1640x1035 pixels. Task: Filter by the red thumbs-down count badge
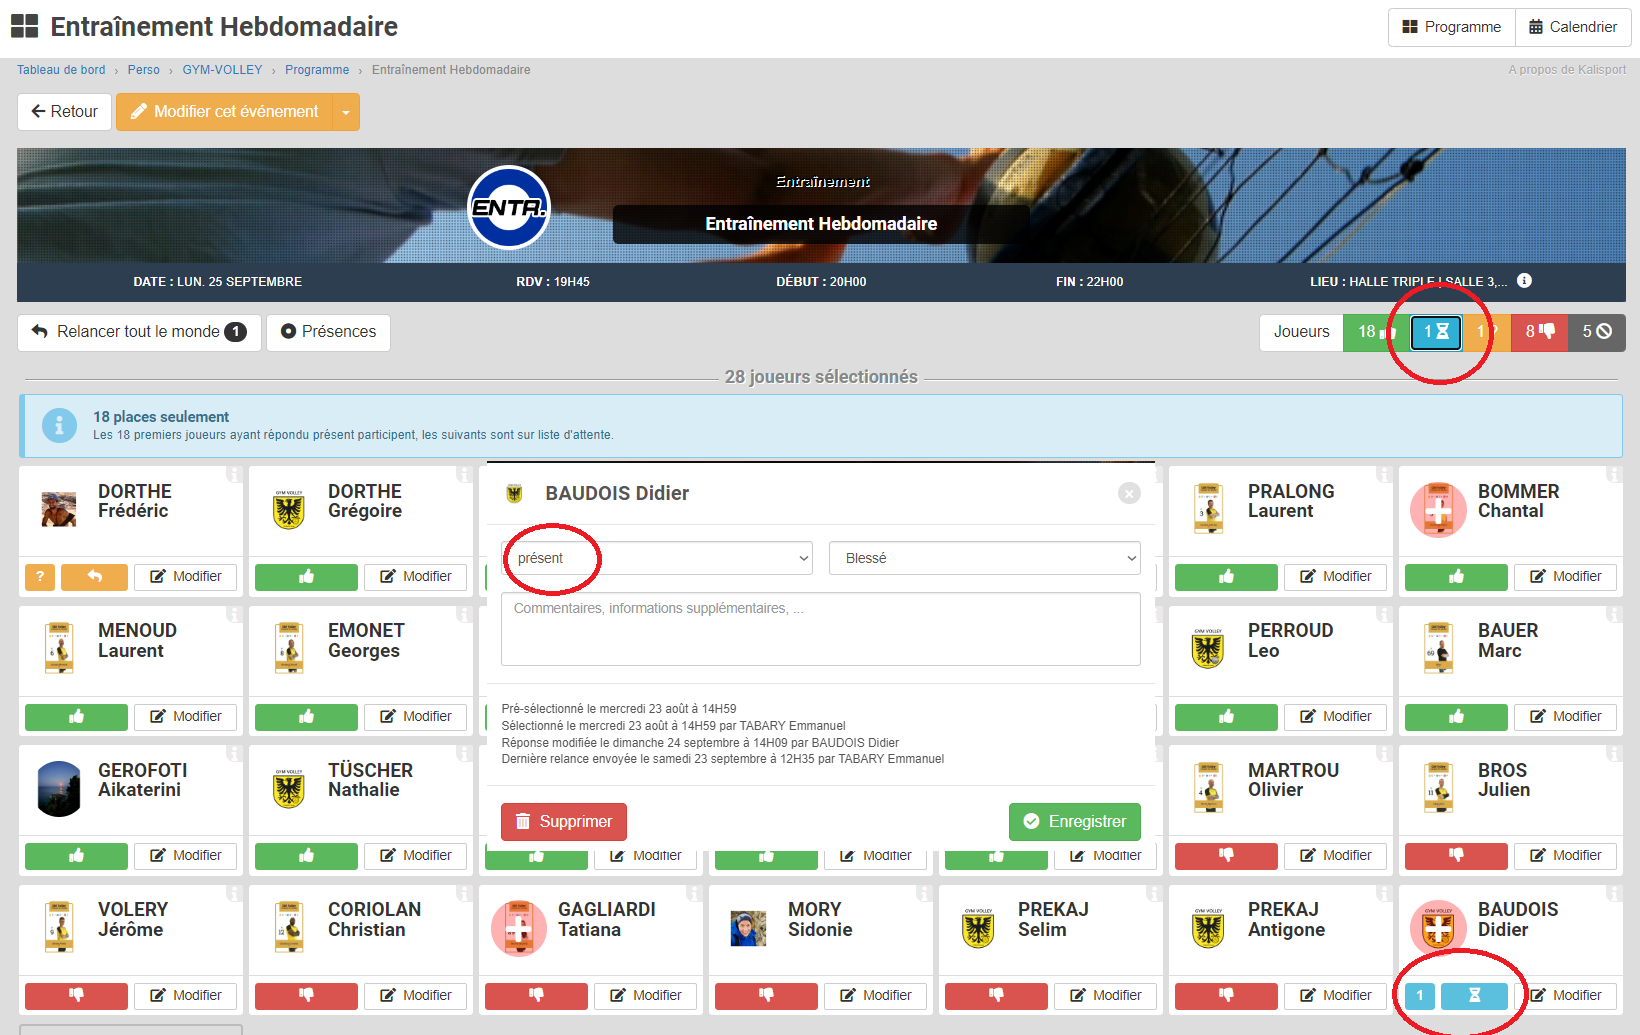click(1539, 332)
